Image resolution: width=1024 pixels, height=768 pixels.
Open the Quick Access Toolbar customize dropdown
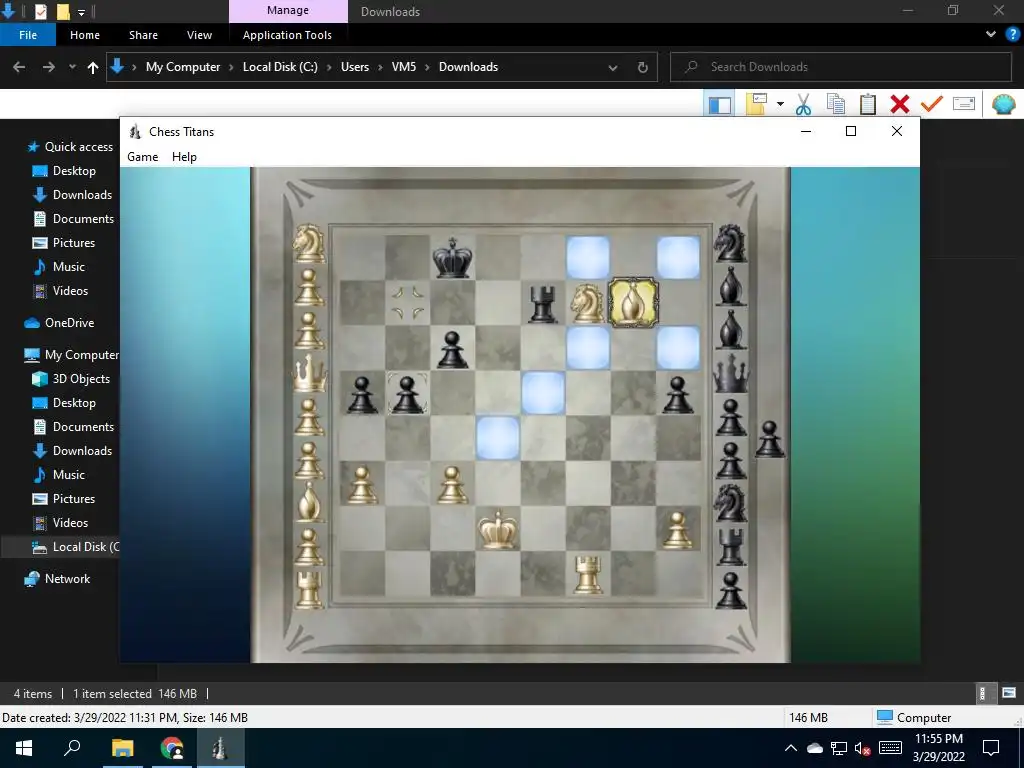tap(82, 12)
